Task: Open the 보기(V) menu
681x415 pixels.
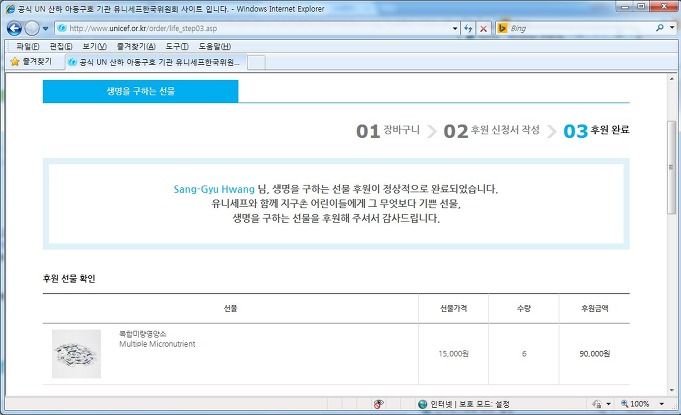Action: tap(94, 46)
